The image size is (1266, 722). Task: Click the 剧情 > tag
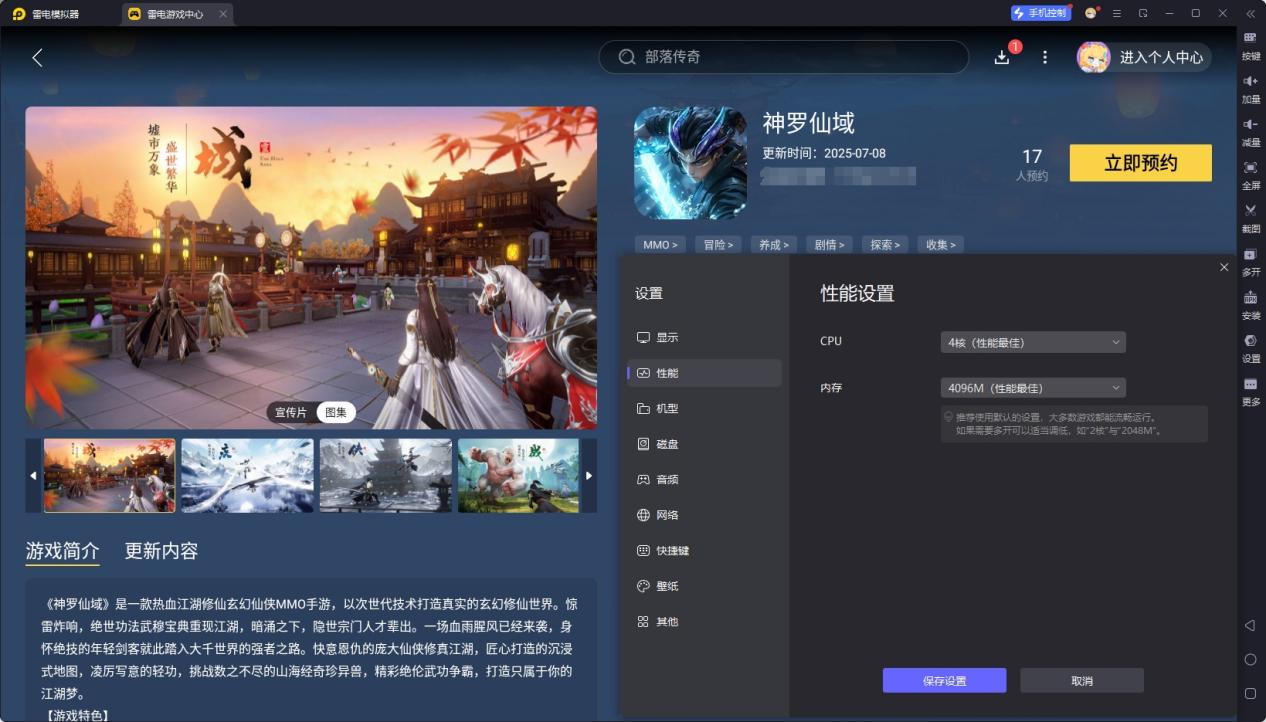pyautogui.click(x=830, y=244)
